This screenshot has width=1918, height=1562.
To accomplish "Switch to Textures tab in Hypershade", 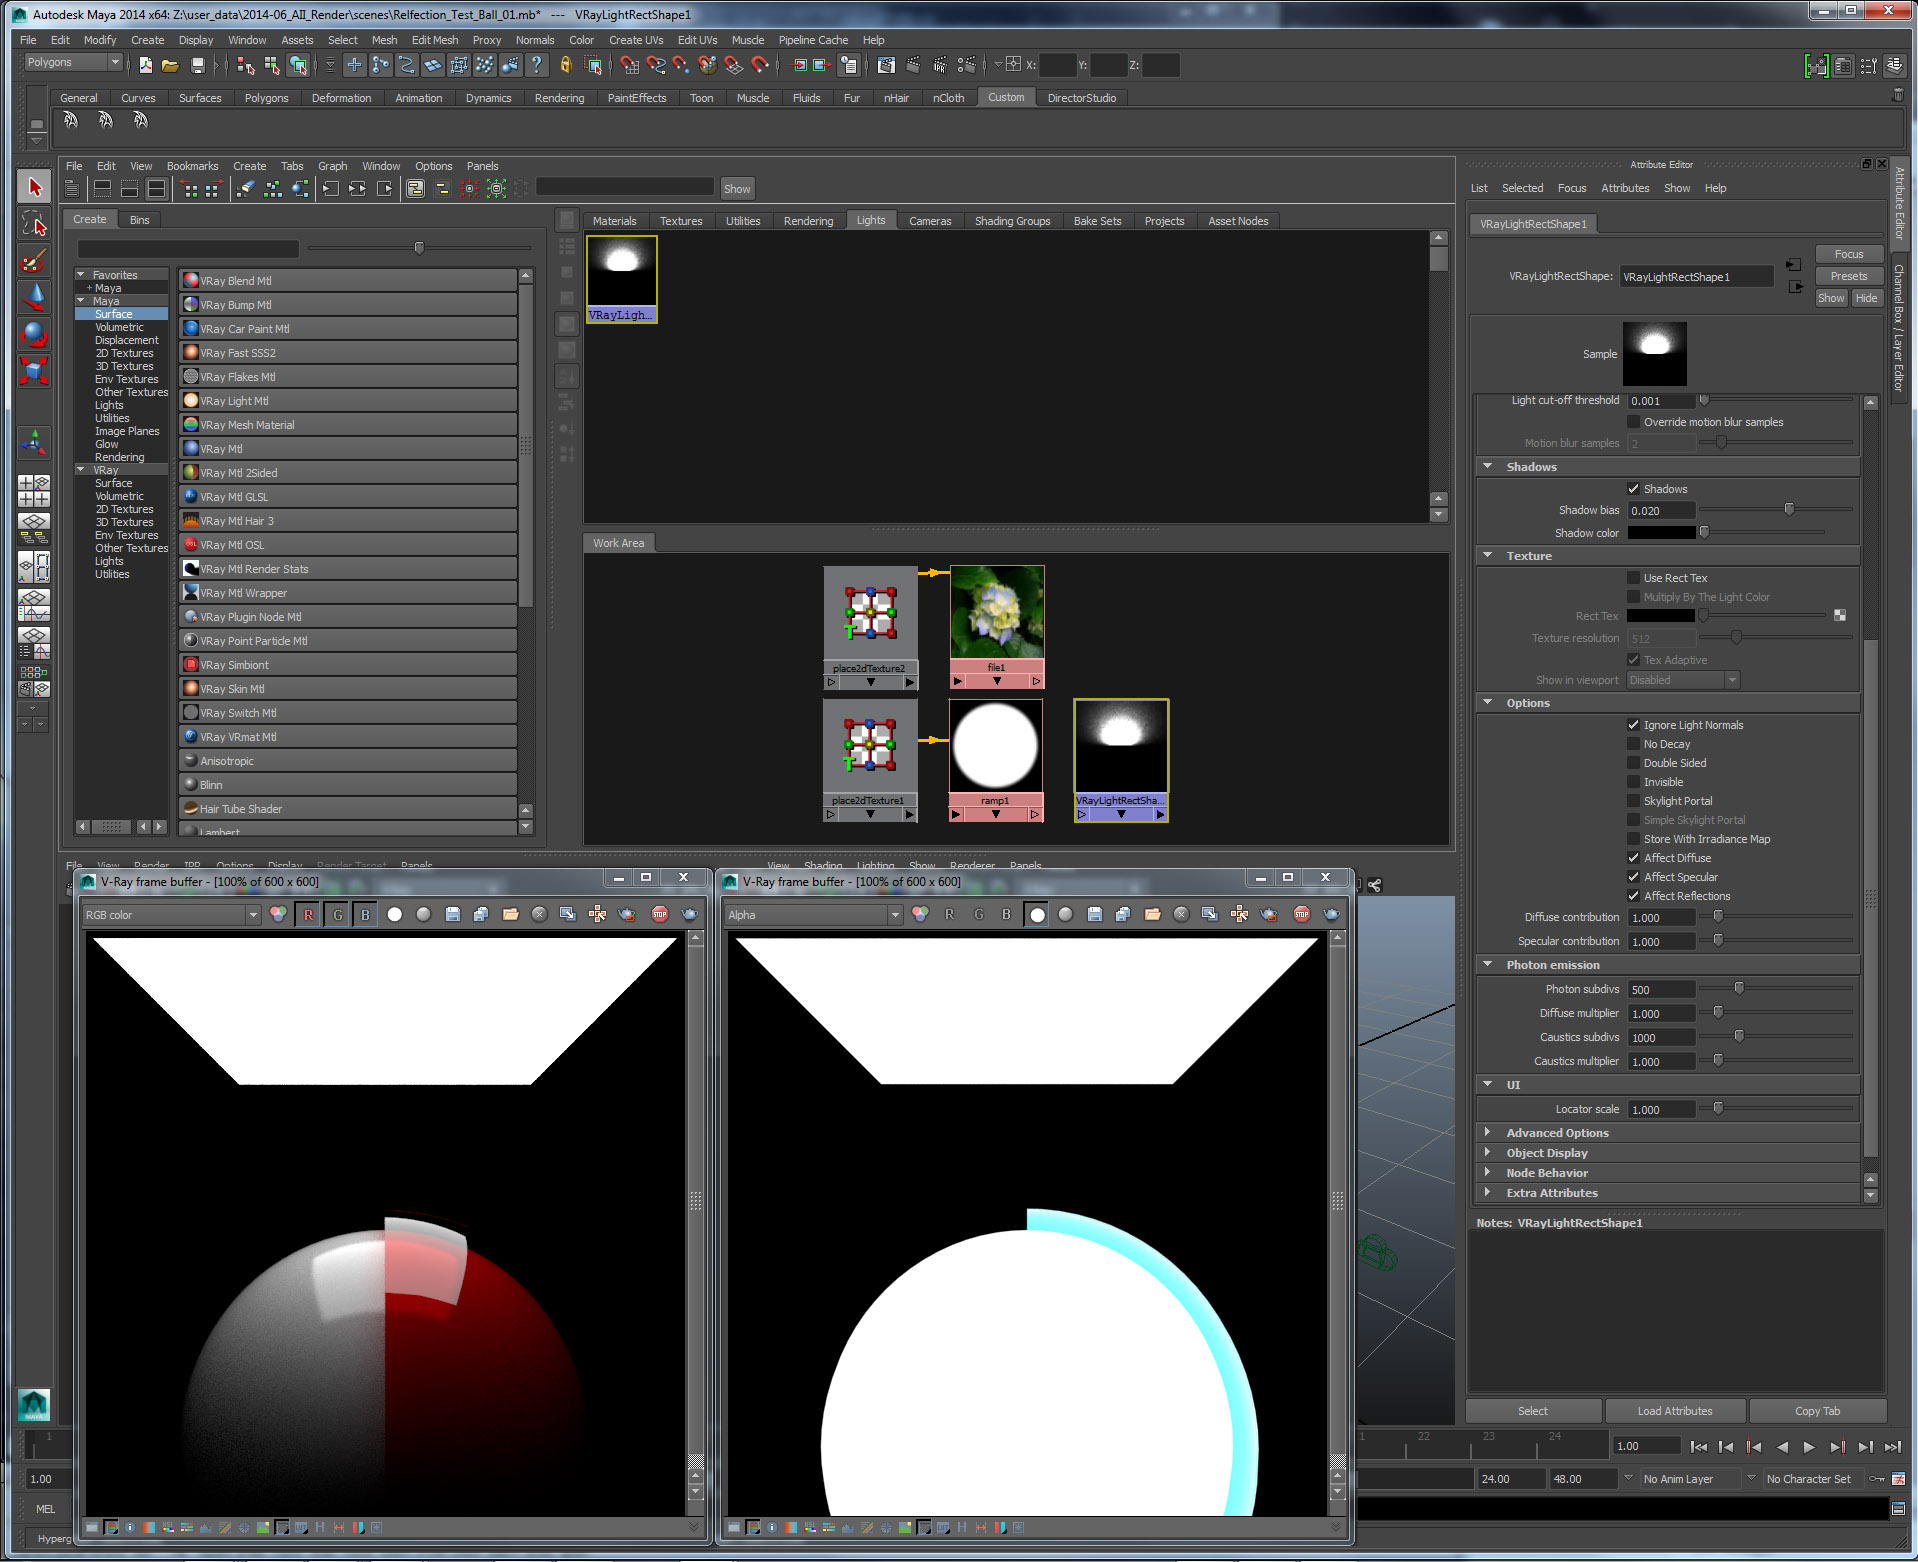I will (x=681, y=221).
